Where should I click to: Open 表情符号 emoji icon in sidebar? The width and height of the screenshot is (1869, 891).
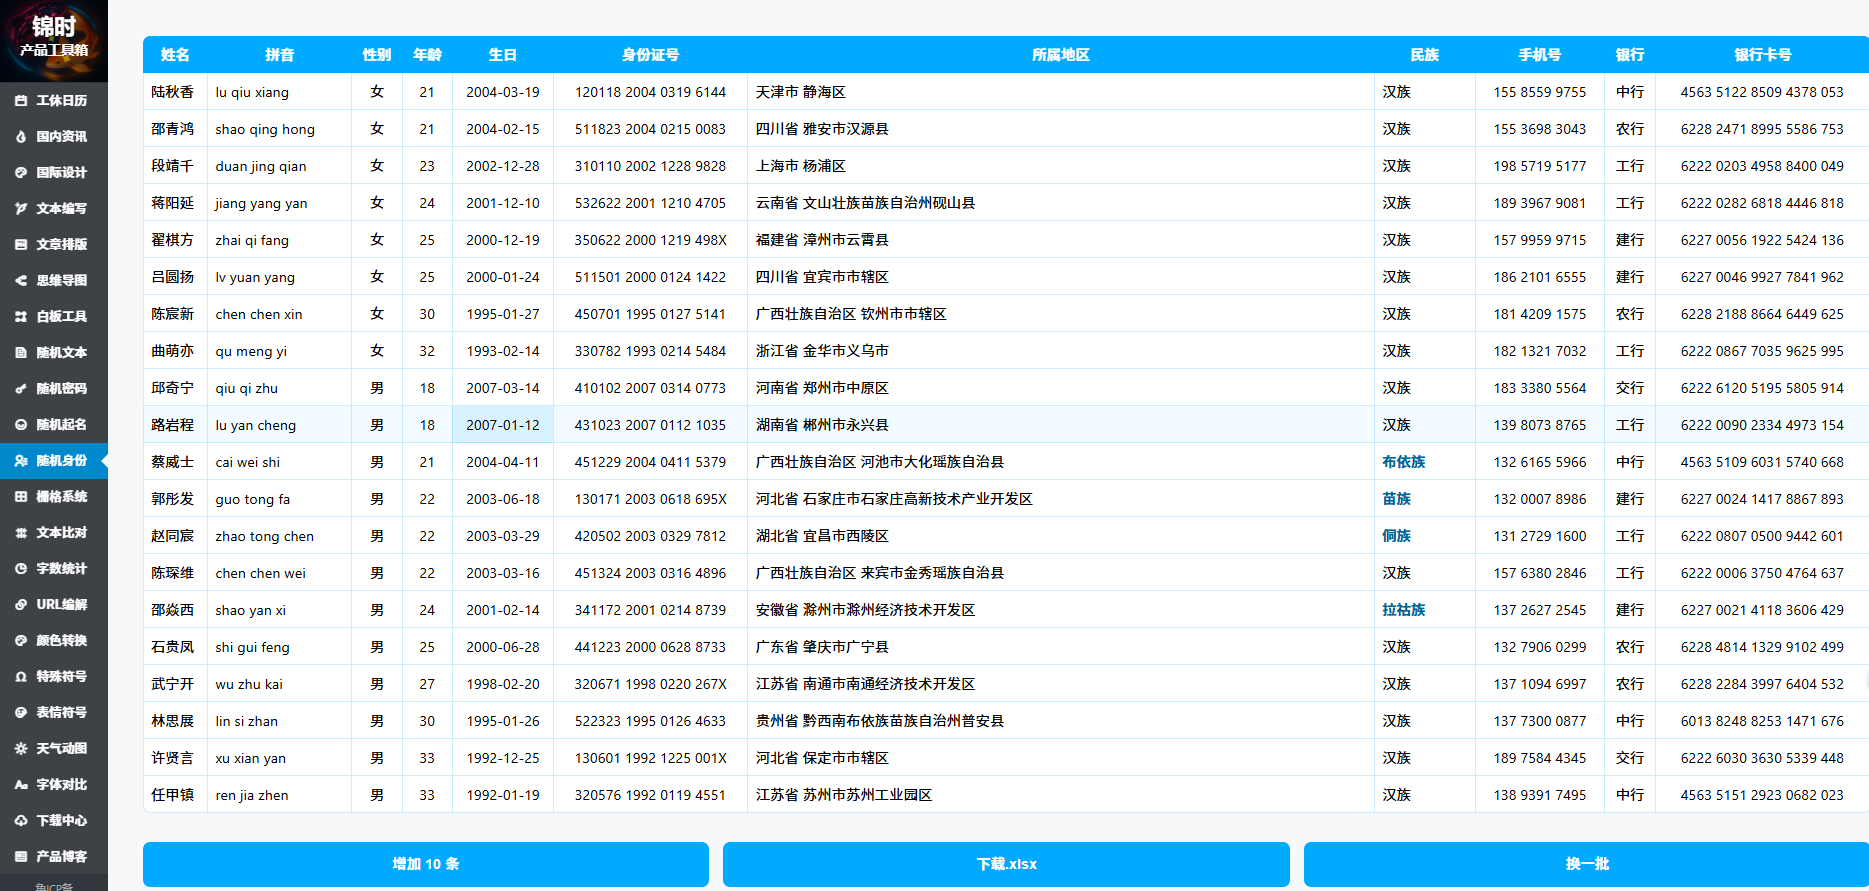[x=21, y=713]
